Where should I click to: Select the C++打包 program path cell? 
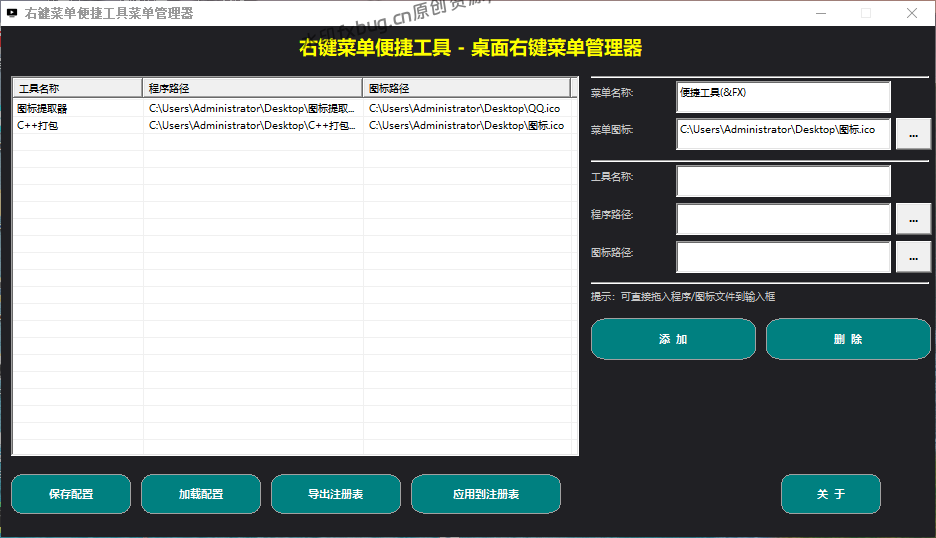tap(253, 125)
